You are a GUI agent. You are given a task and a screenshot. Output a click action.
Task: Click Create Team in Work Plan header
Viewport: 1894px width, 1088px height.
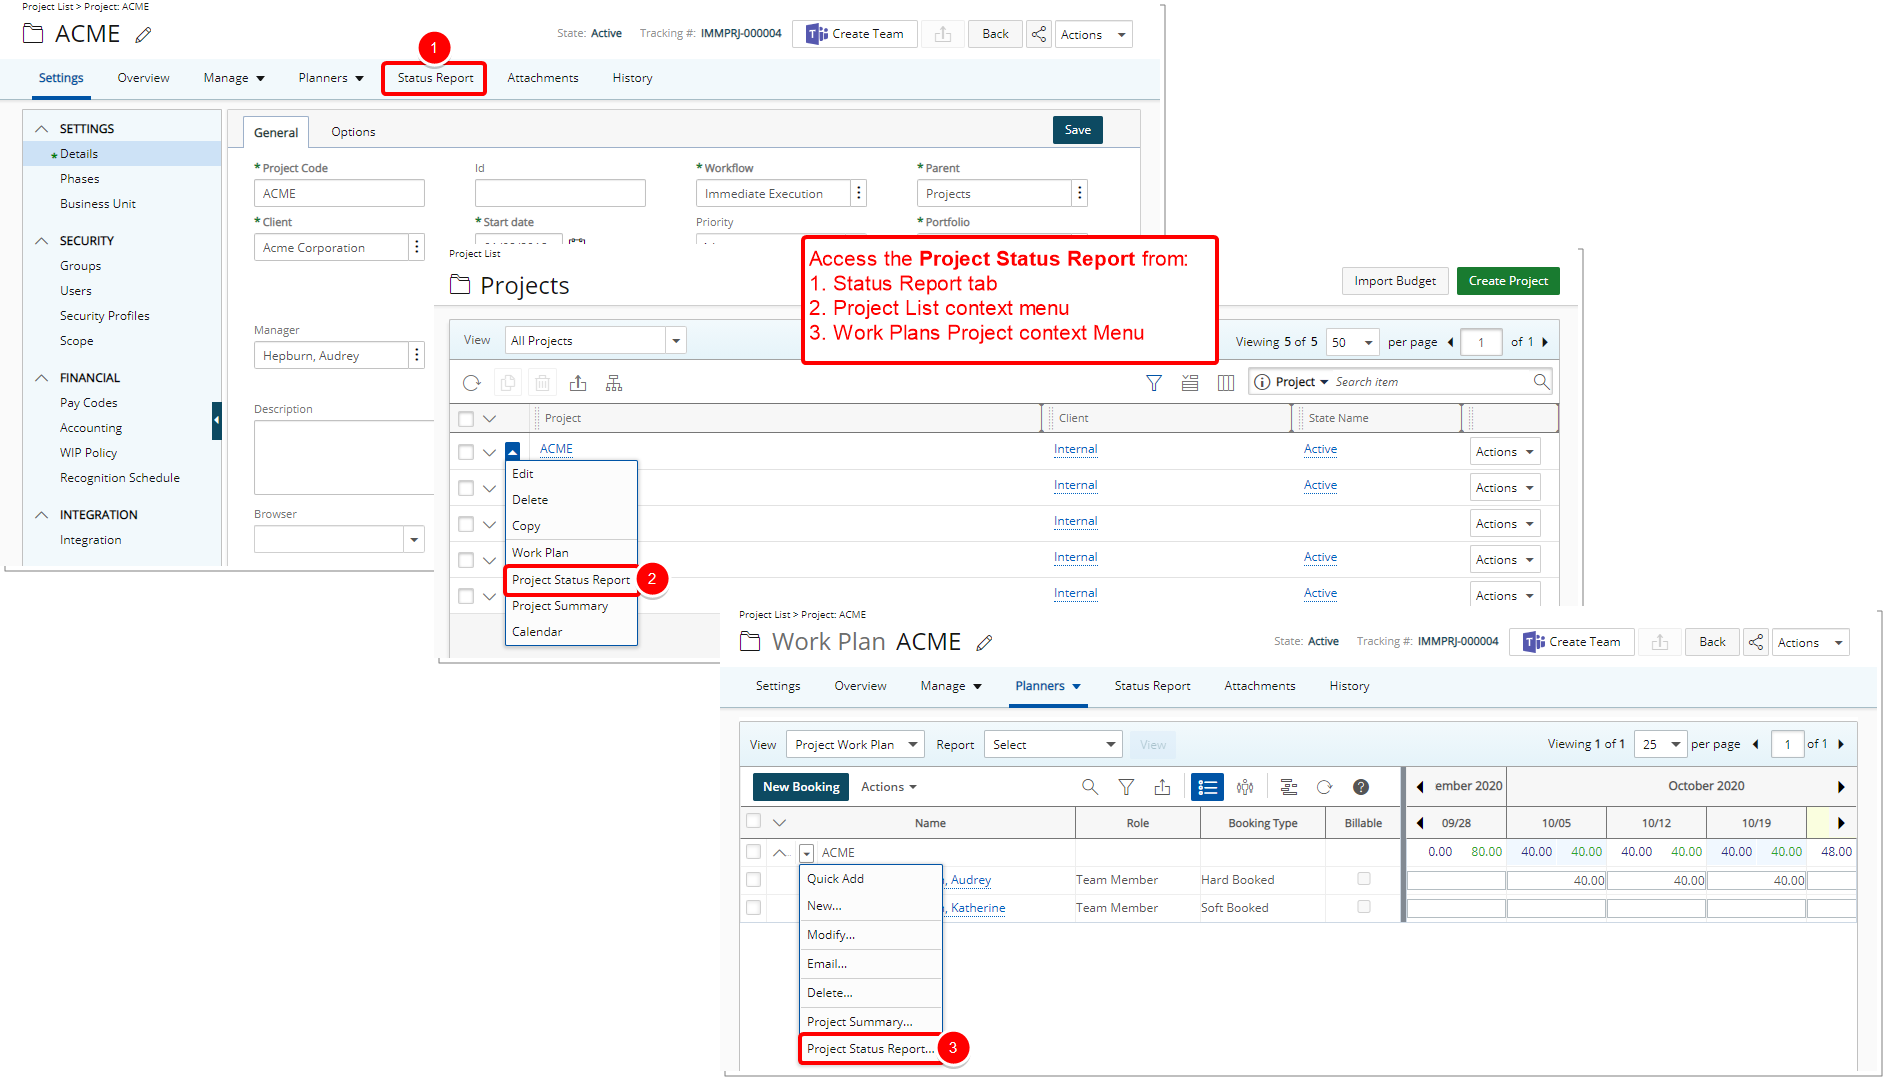tap(1572, 642)
